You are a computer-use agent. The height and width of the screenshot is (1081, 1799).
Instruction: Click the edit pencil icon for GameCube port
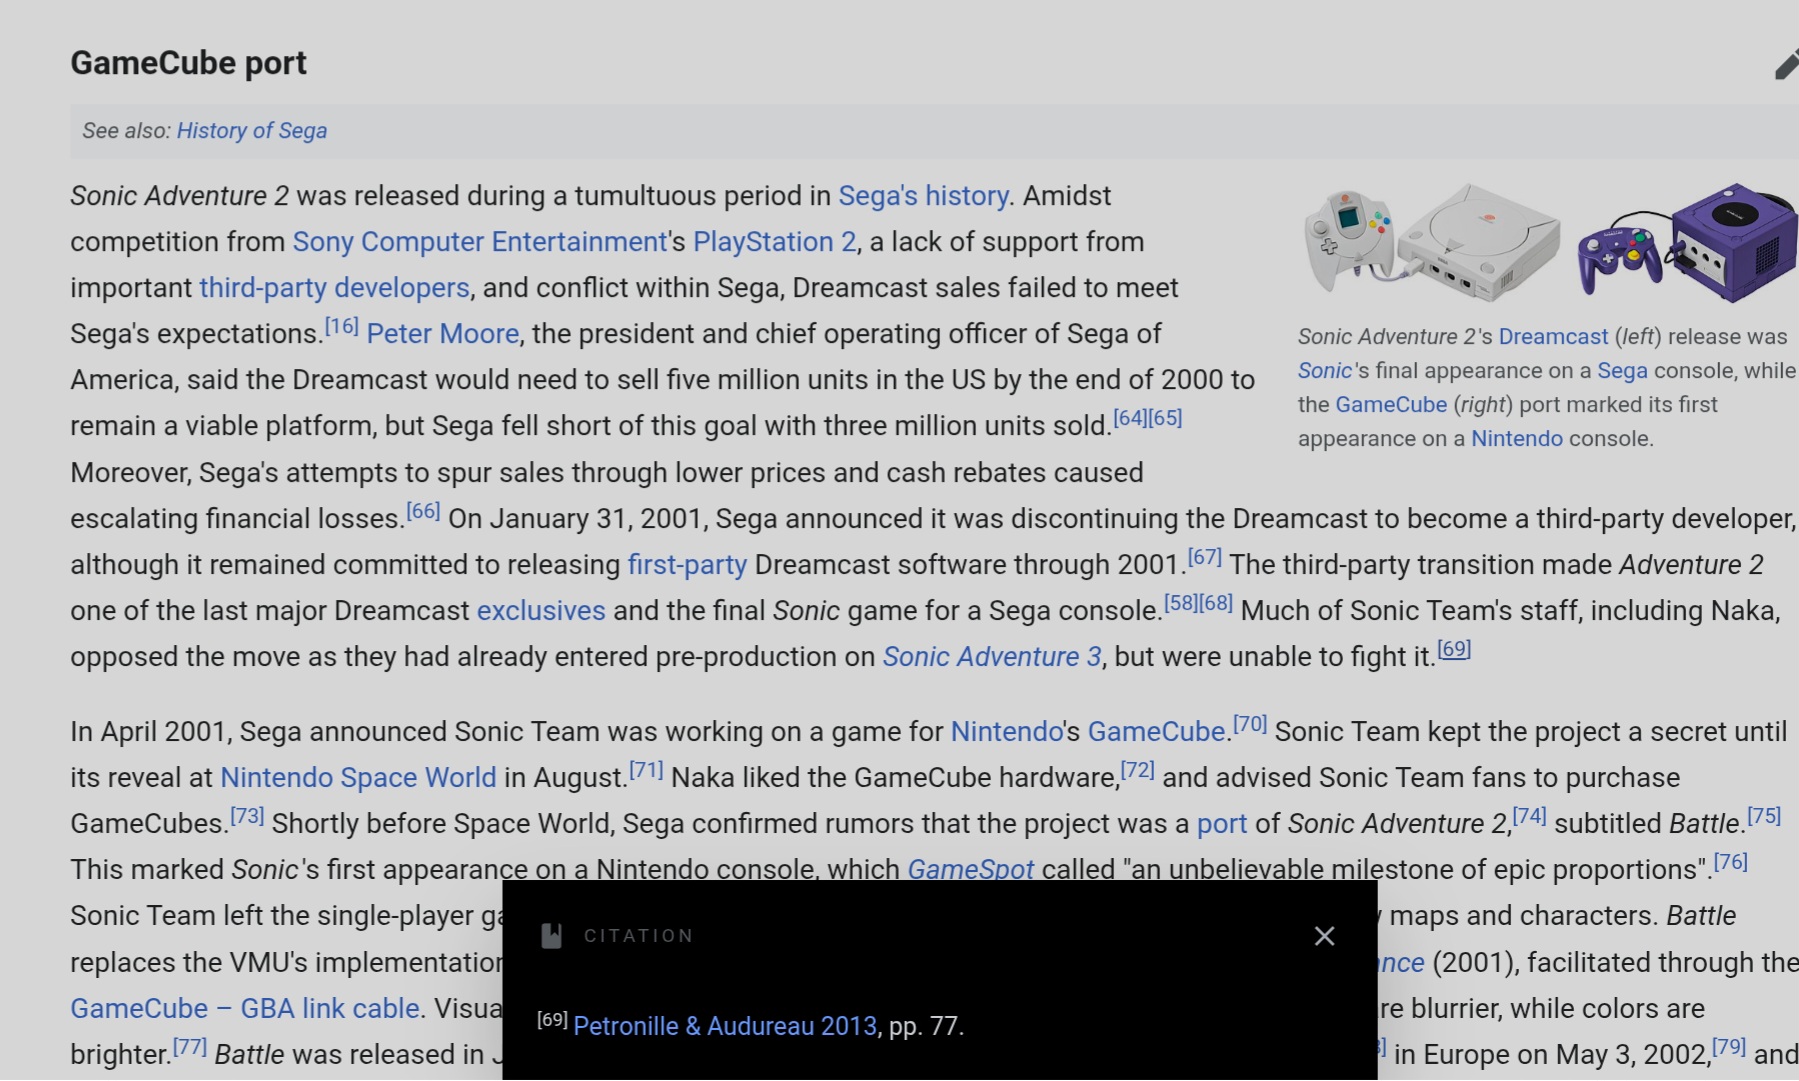tap(1786, 65)
